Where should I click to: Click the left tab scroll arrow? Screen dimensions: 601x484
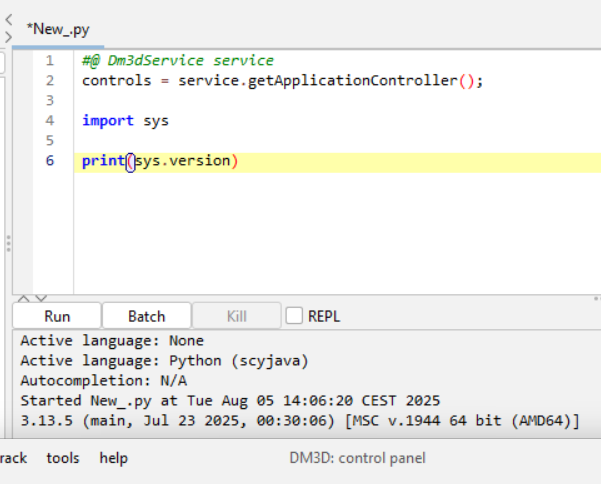pos(9,20)
